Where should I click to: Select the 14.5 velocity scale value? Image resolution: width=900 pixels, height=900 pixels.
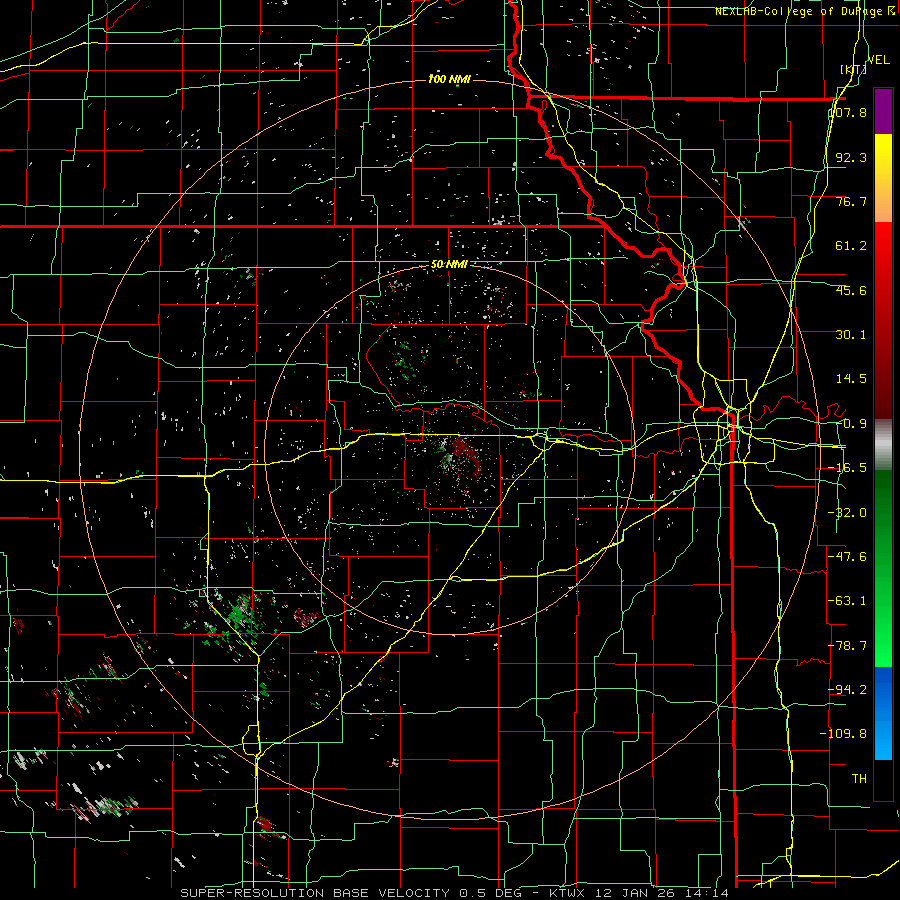(851, 379)
